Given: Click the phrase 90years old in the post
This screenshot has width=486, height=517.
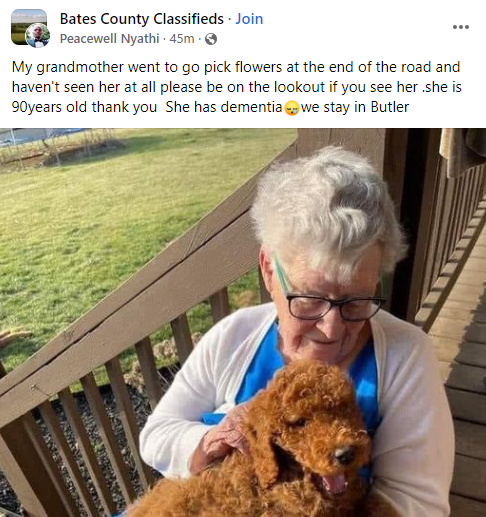Looking at the screenshot, I should click(x=50, y=107).
